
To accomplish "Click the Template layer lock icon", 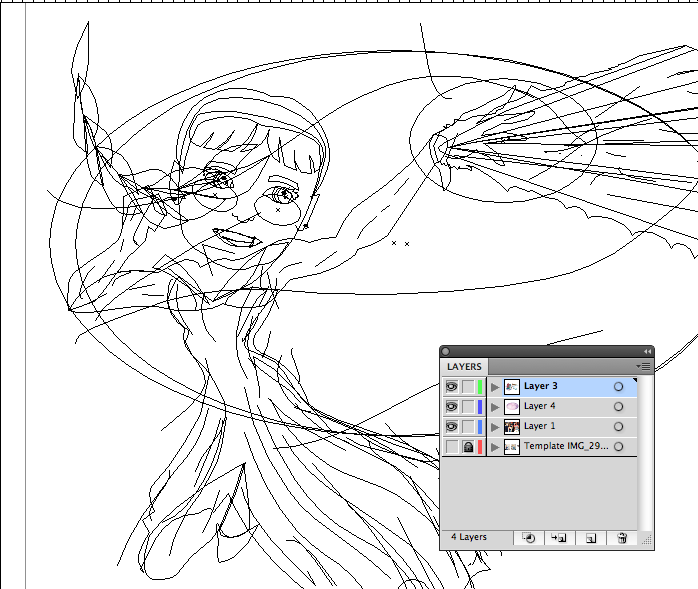I will pyautogui.click(x=467, y=447).
